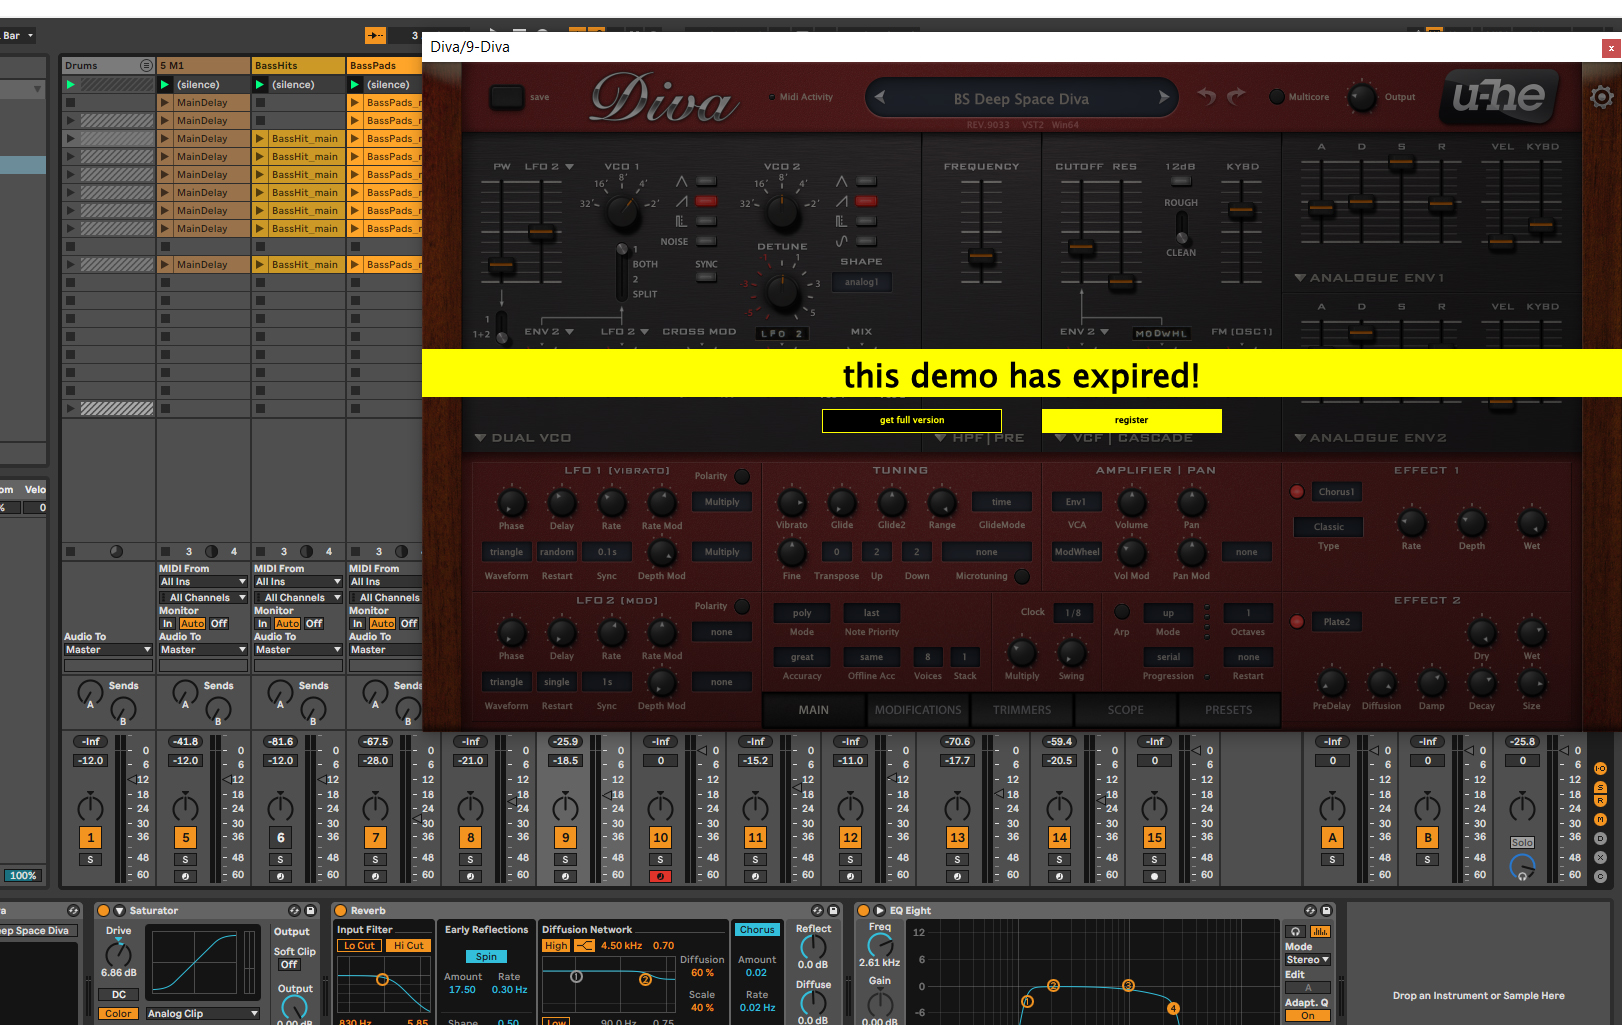Launch the MainDelay clip in scene 2
This screenshot has height=1025, width=1622.
[203, 103]
